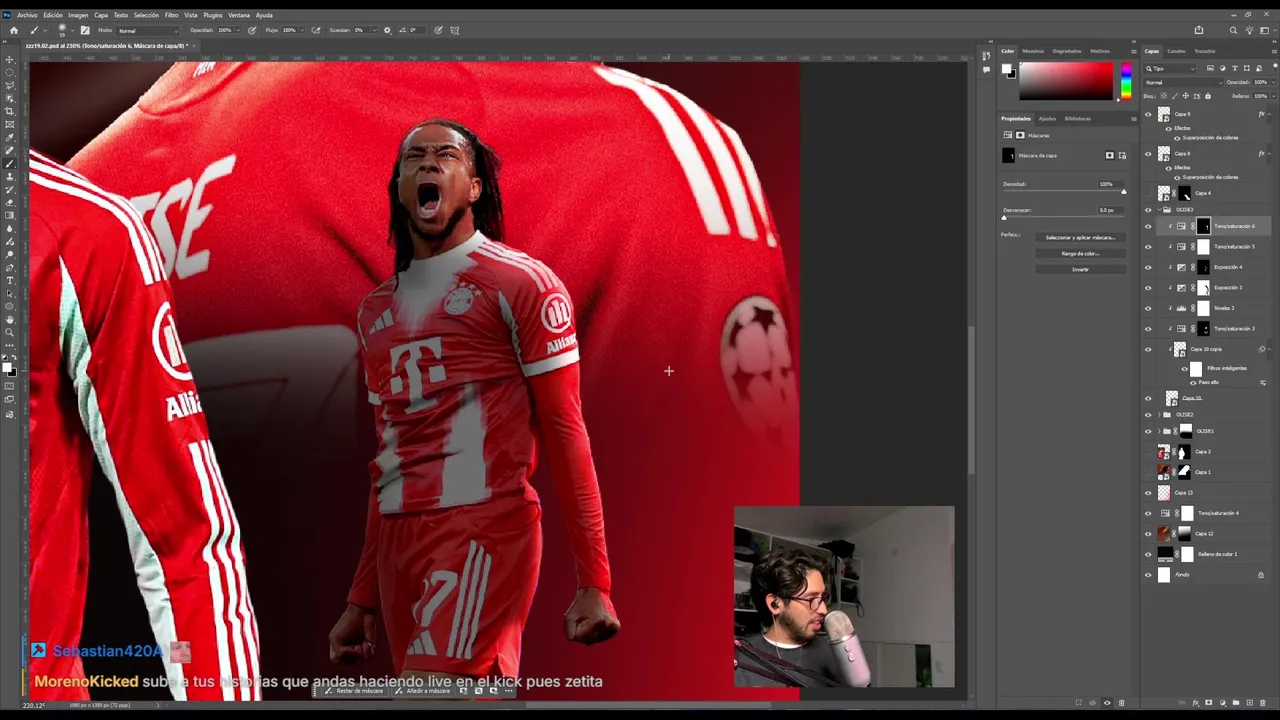Image resolution: width=1280 pixels, height=720 pixels.
Task: Select the Type tool
Action: pos(10,281)
